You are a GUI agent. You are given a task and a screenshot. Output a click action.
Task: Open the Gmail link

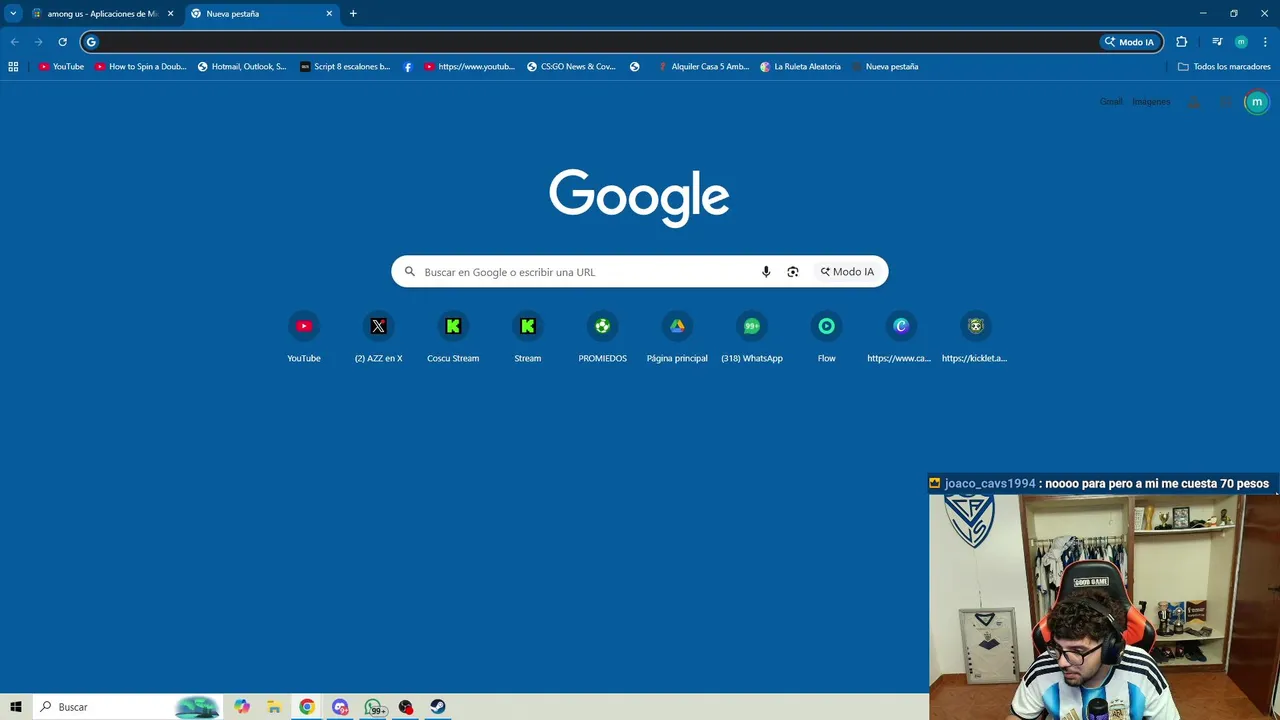pyautogui.click(x=1111, y=102)
